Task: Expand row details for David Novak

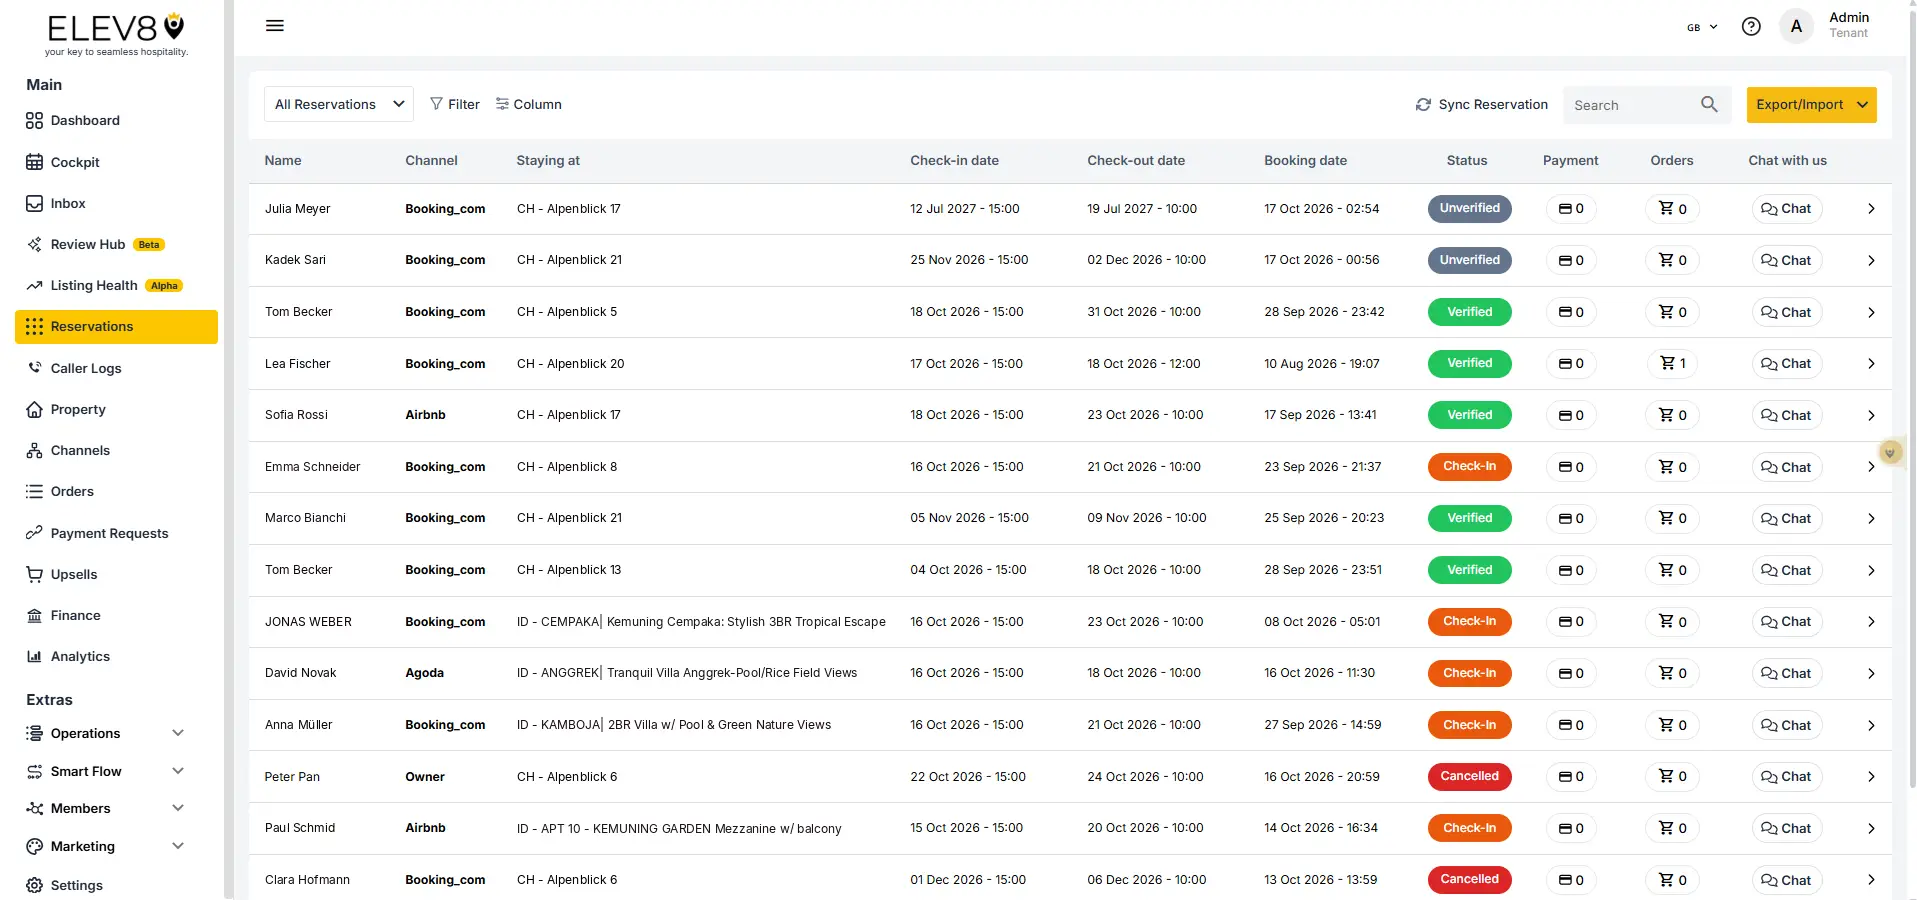Action: click(1871, 673)
